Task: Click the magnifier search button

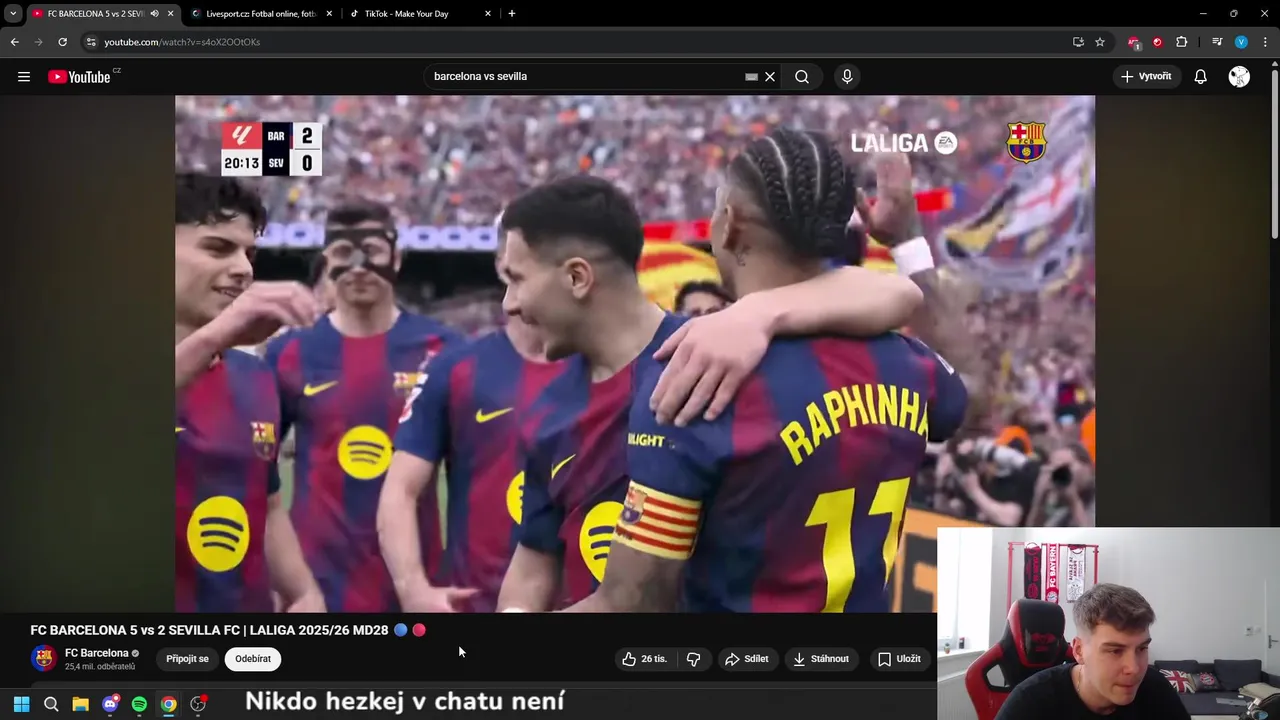Action: (802, 77)
